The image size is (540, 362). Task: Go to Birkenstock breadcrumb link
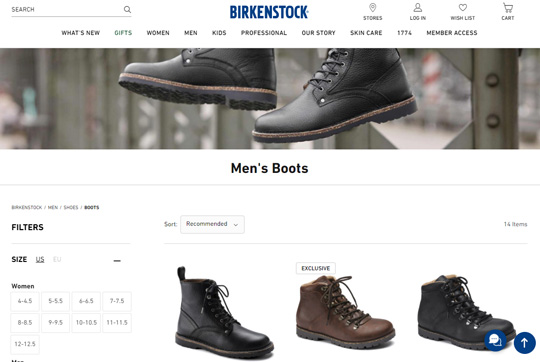[x=27, y=207]
